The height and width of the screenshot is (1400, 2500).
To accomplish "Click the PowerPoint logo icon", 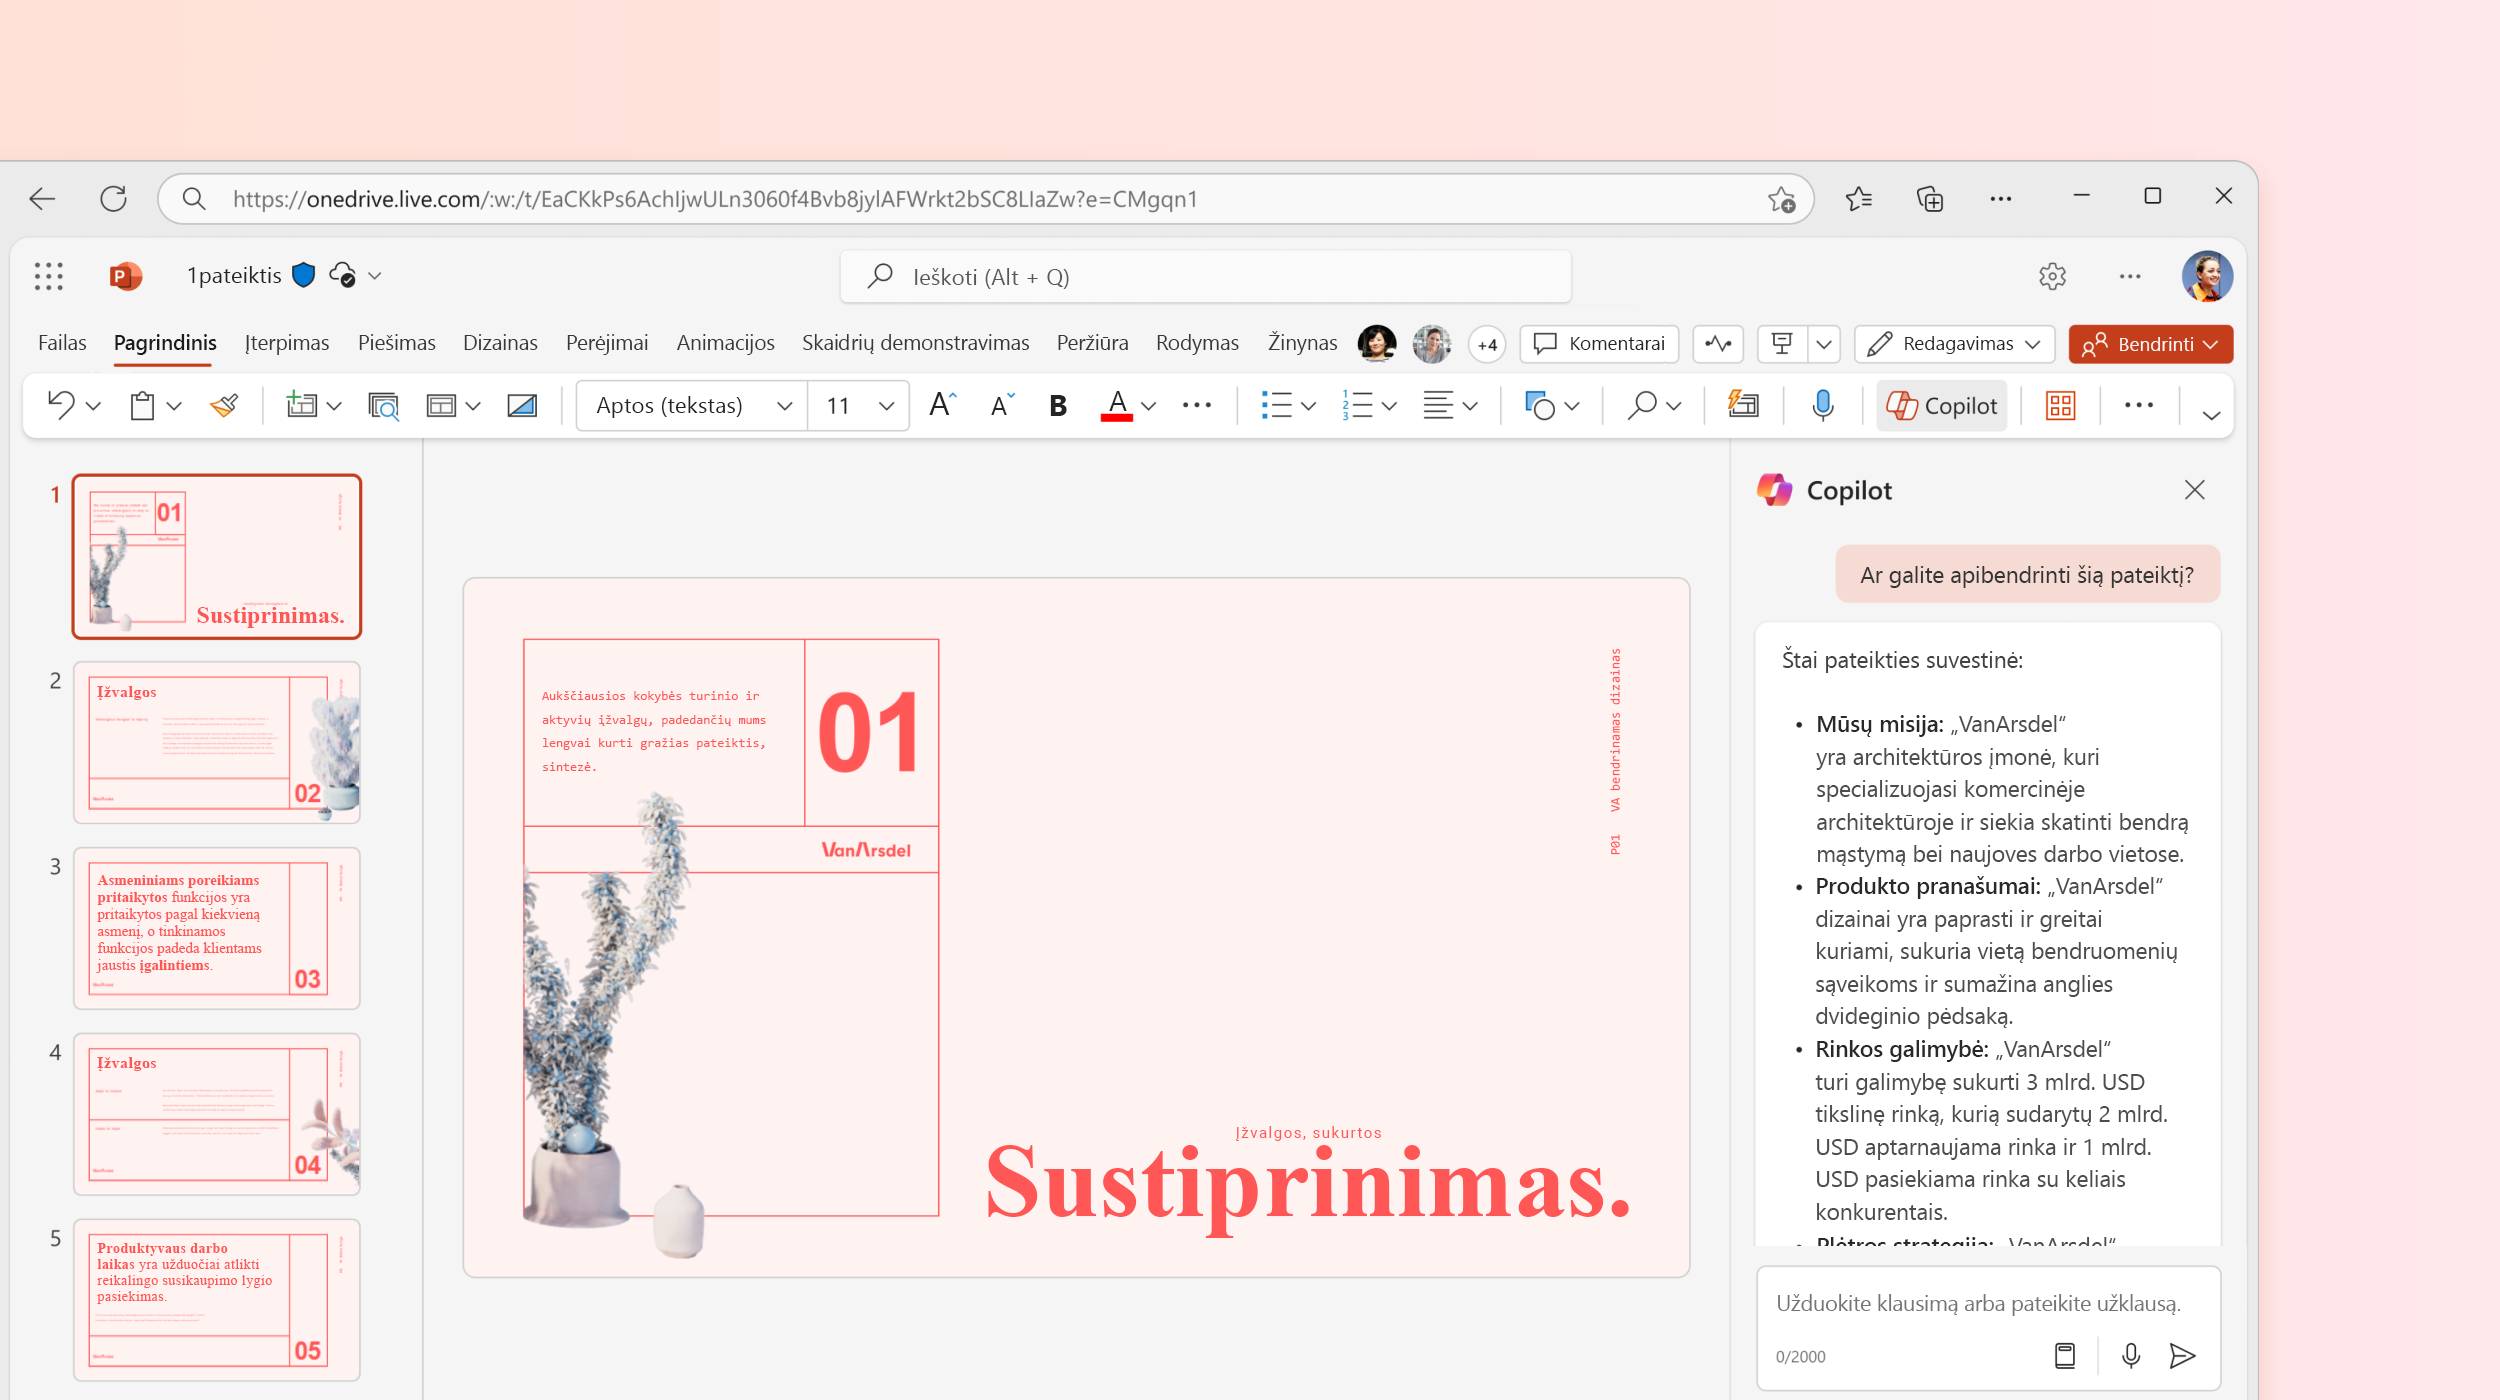I will 125,276.
